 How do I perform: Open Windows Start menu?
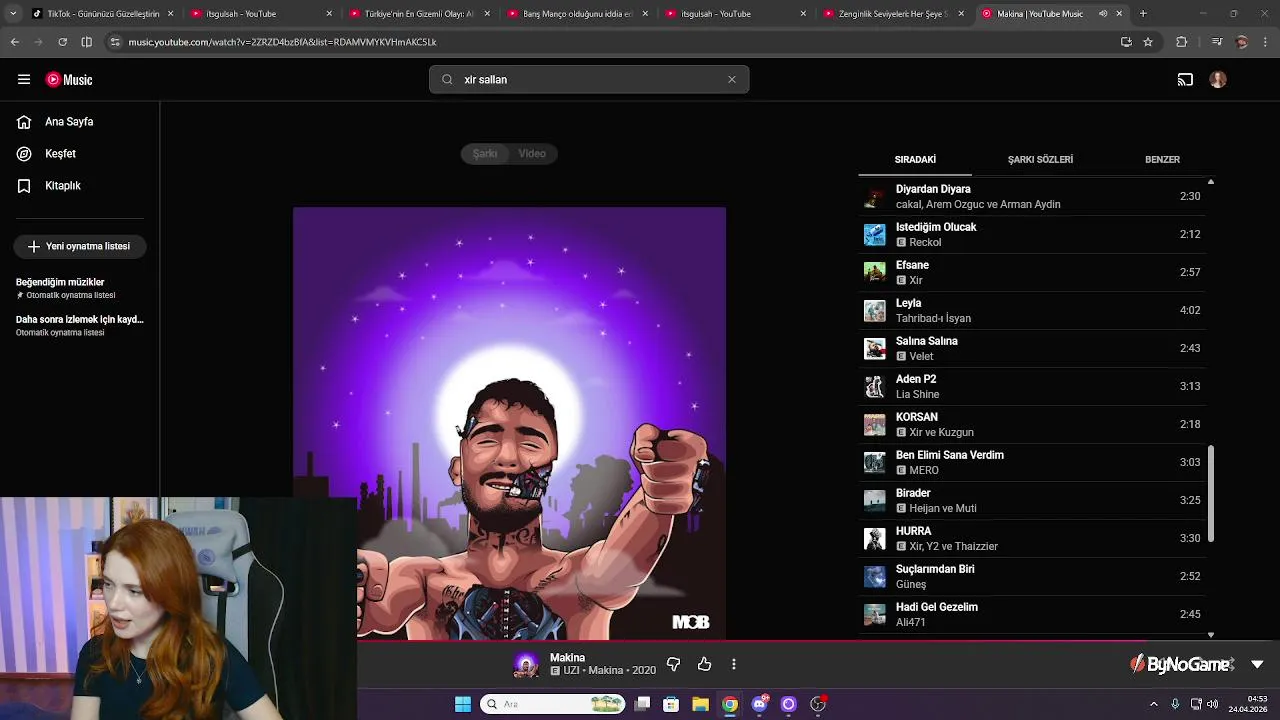point(463,704)
